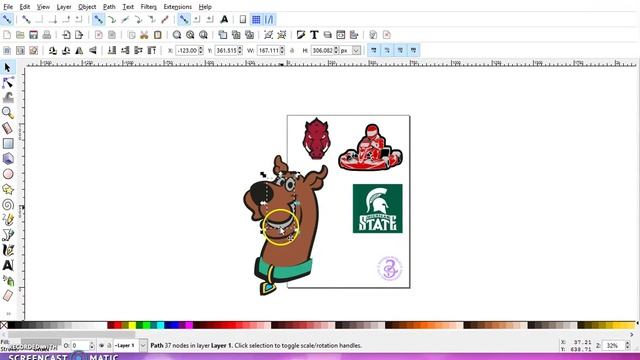The height and width of the screenshot is (360, 640).
Task: Select the Pencil freehand tool
Action: 8,220
